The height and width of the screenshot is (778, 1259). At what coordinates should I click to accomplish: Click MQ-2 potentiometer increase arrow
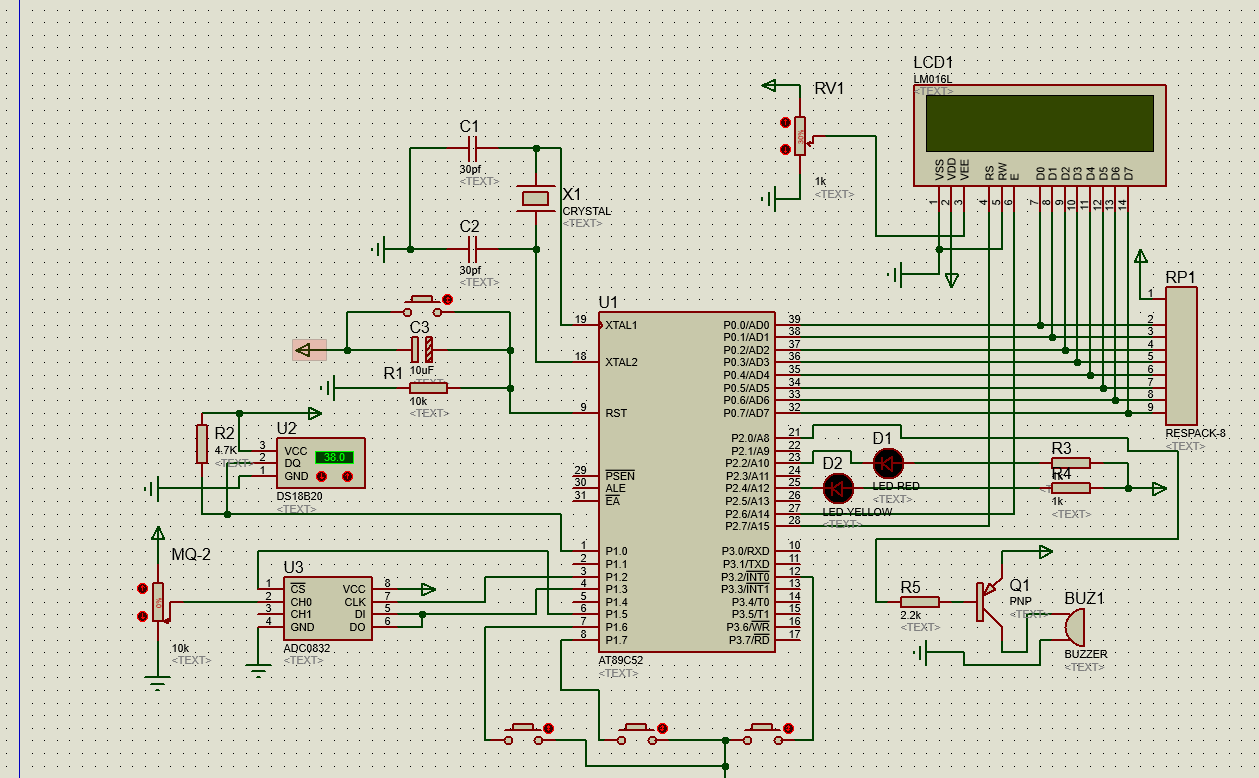pos(142,589)
